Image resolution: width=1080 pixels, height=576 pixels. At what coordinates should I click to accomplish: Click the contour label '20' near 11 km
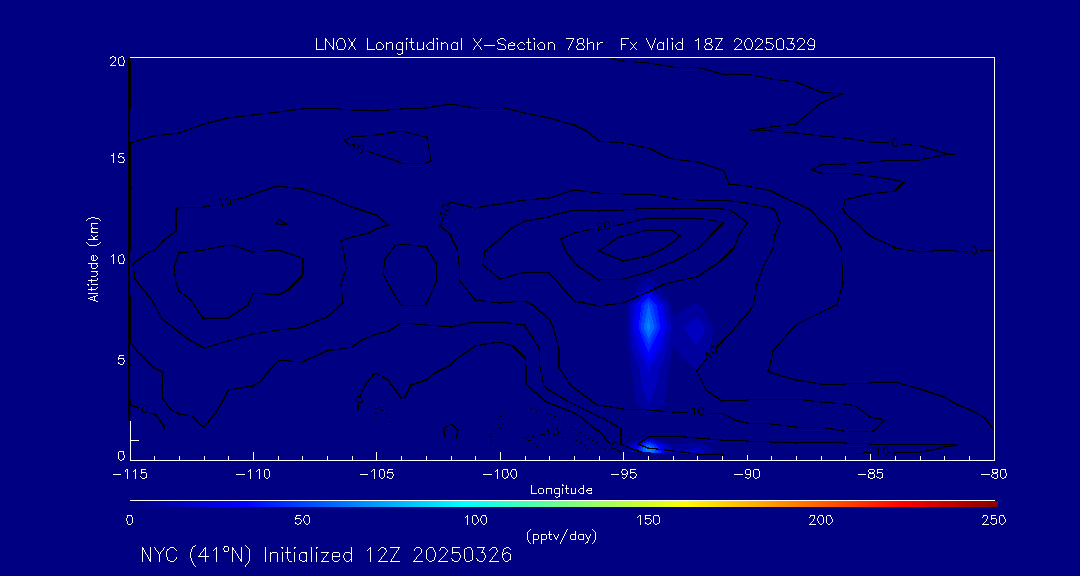(x=605, y=227)
